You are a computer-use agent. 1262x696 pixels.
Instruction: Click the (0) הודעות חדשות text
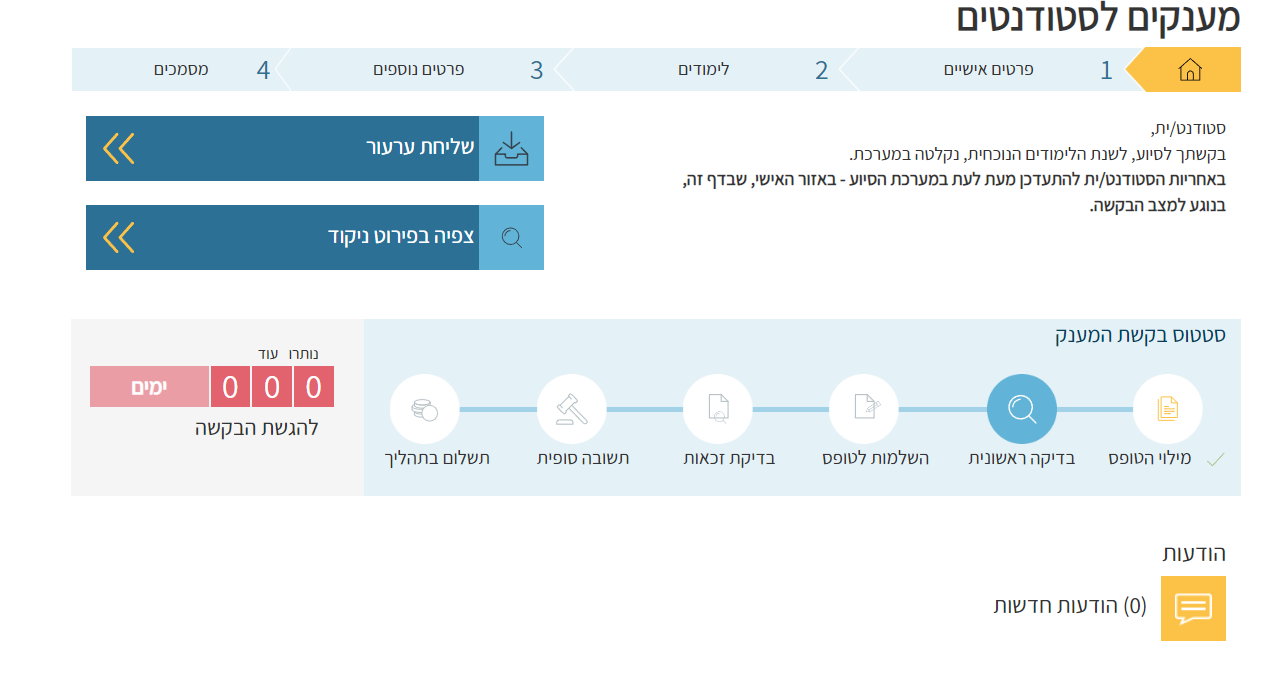pyautogui.click(x=1070, y=606)
